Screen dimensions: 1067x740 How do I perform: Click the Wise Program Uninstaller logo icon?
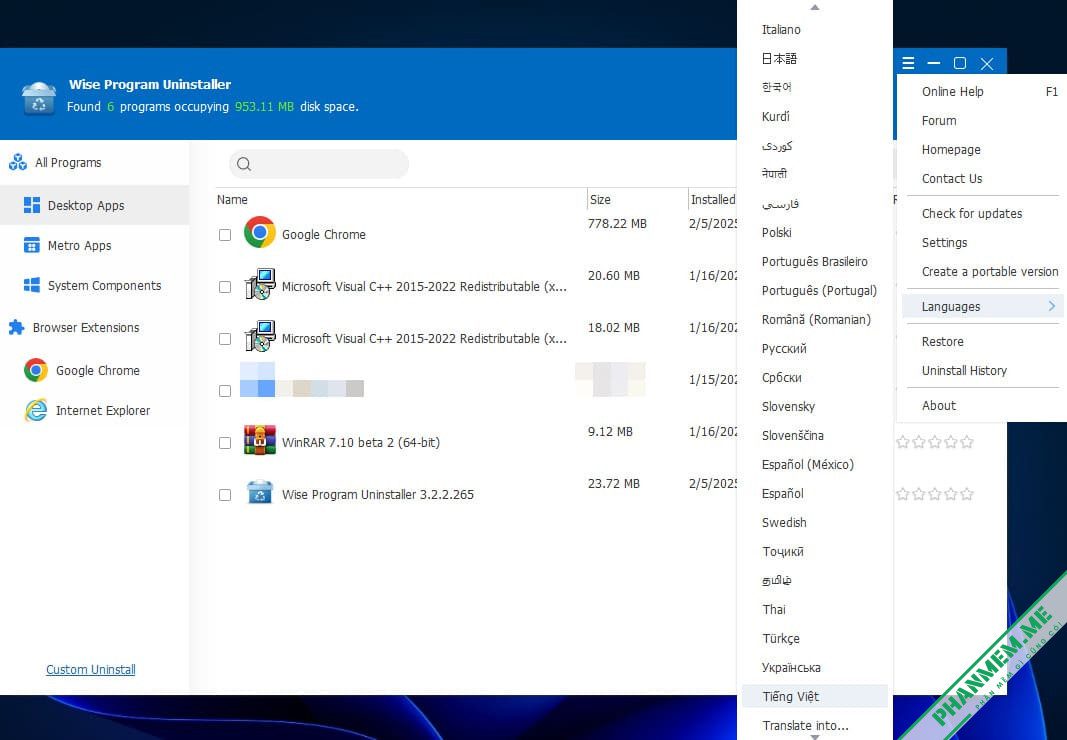[x=39, y=97]
